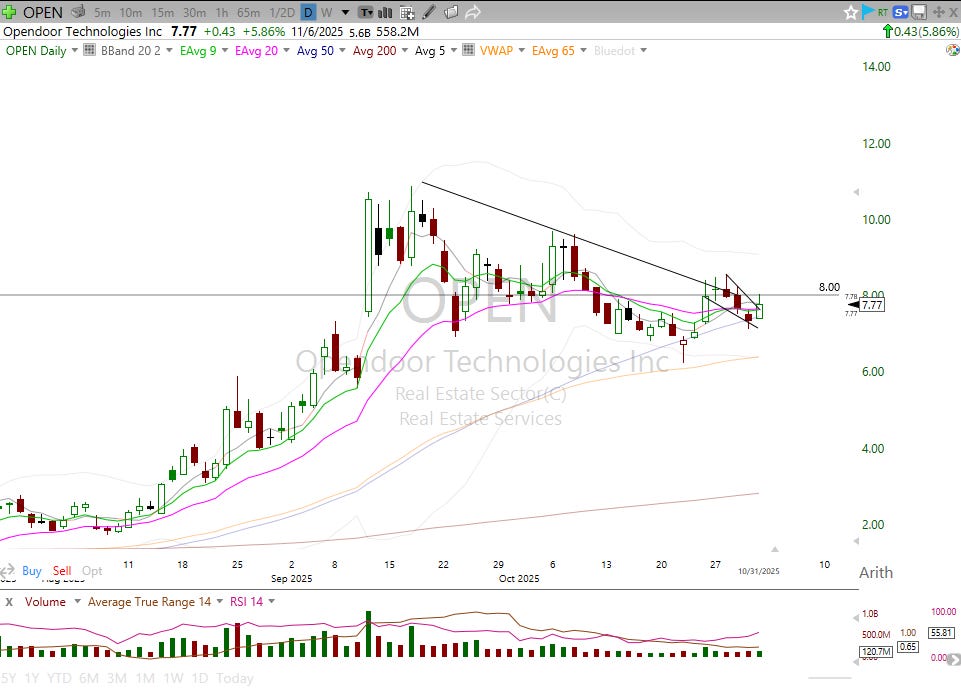Toggle the Arith scale button
Viewport: 961px width, 689px height.
click(x=876, y=573)
